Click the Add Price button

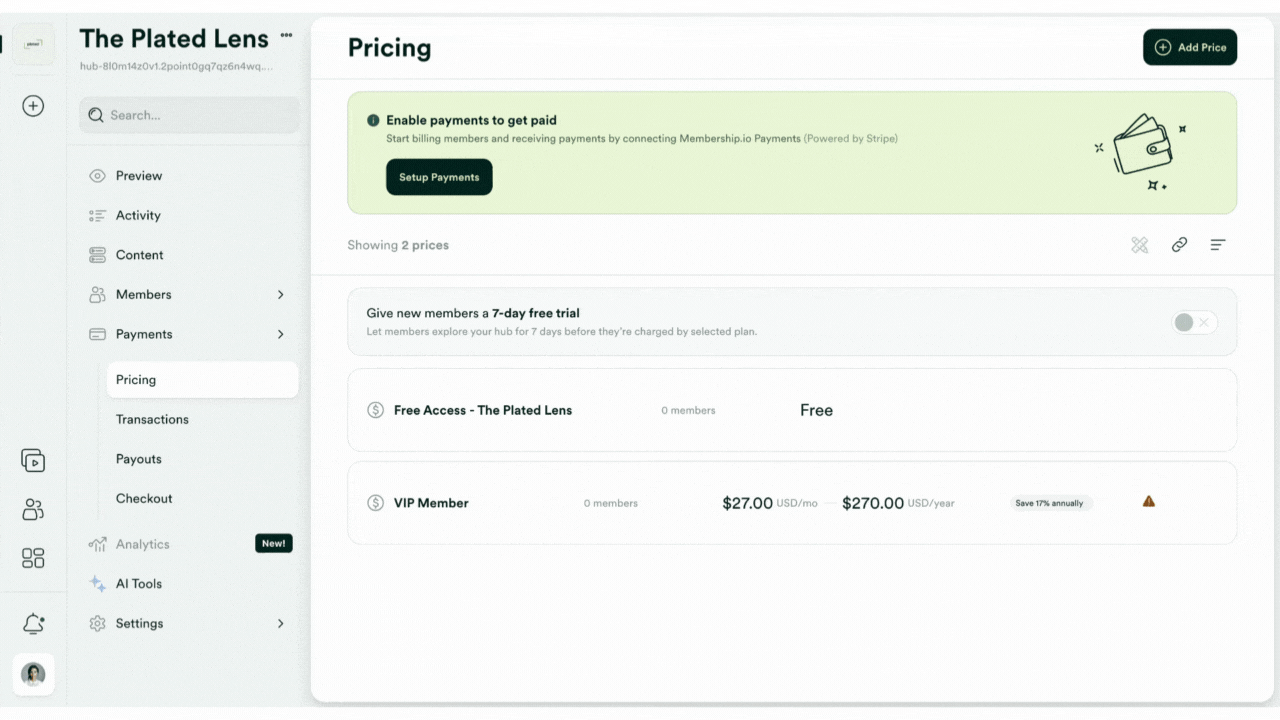(1190, 47)
